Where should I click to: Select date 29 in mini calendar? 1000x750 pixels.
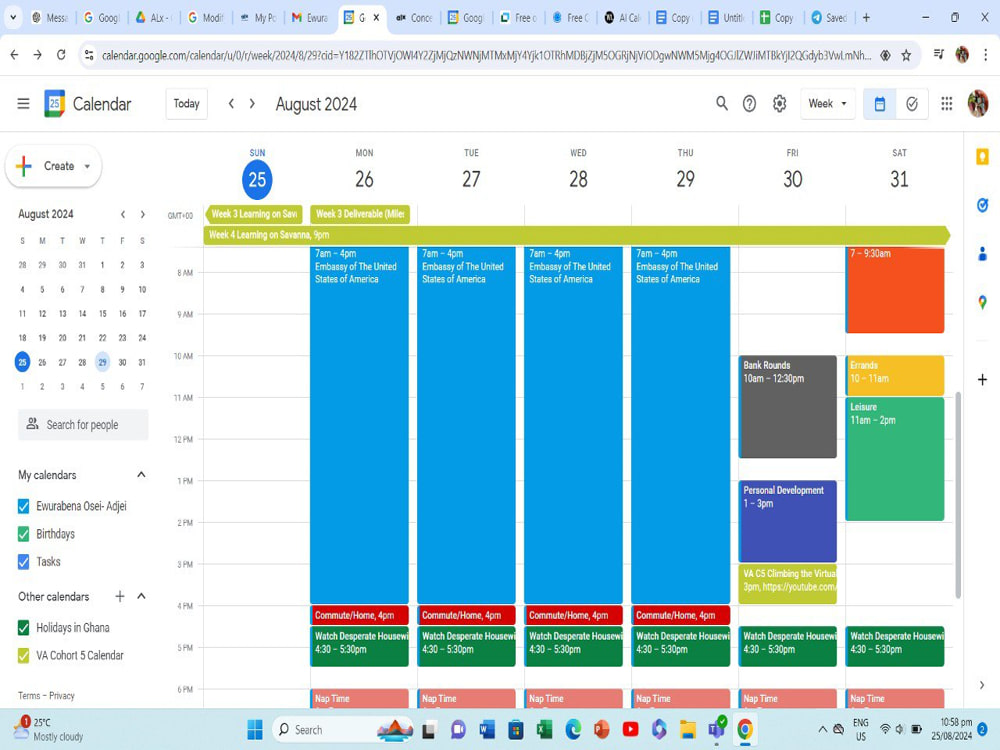click(102, 362)
